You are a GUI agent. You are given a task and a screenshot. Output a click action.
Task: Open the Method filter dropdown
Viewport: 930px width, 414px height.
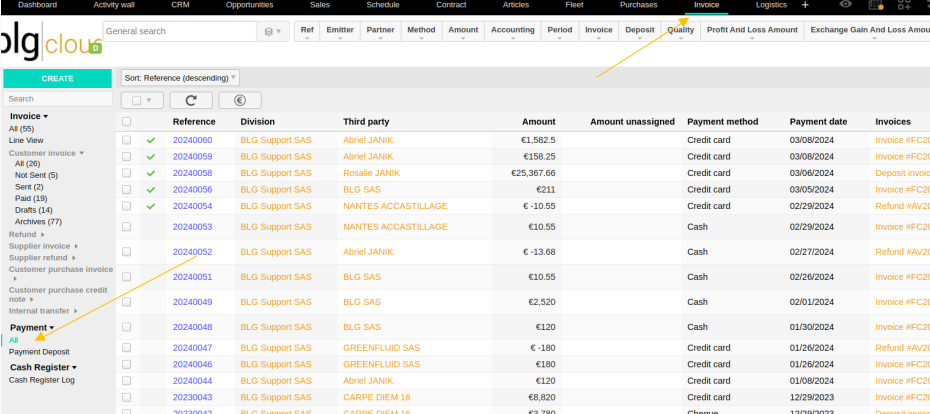(x=421, y=31)
